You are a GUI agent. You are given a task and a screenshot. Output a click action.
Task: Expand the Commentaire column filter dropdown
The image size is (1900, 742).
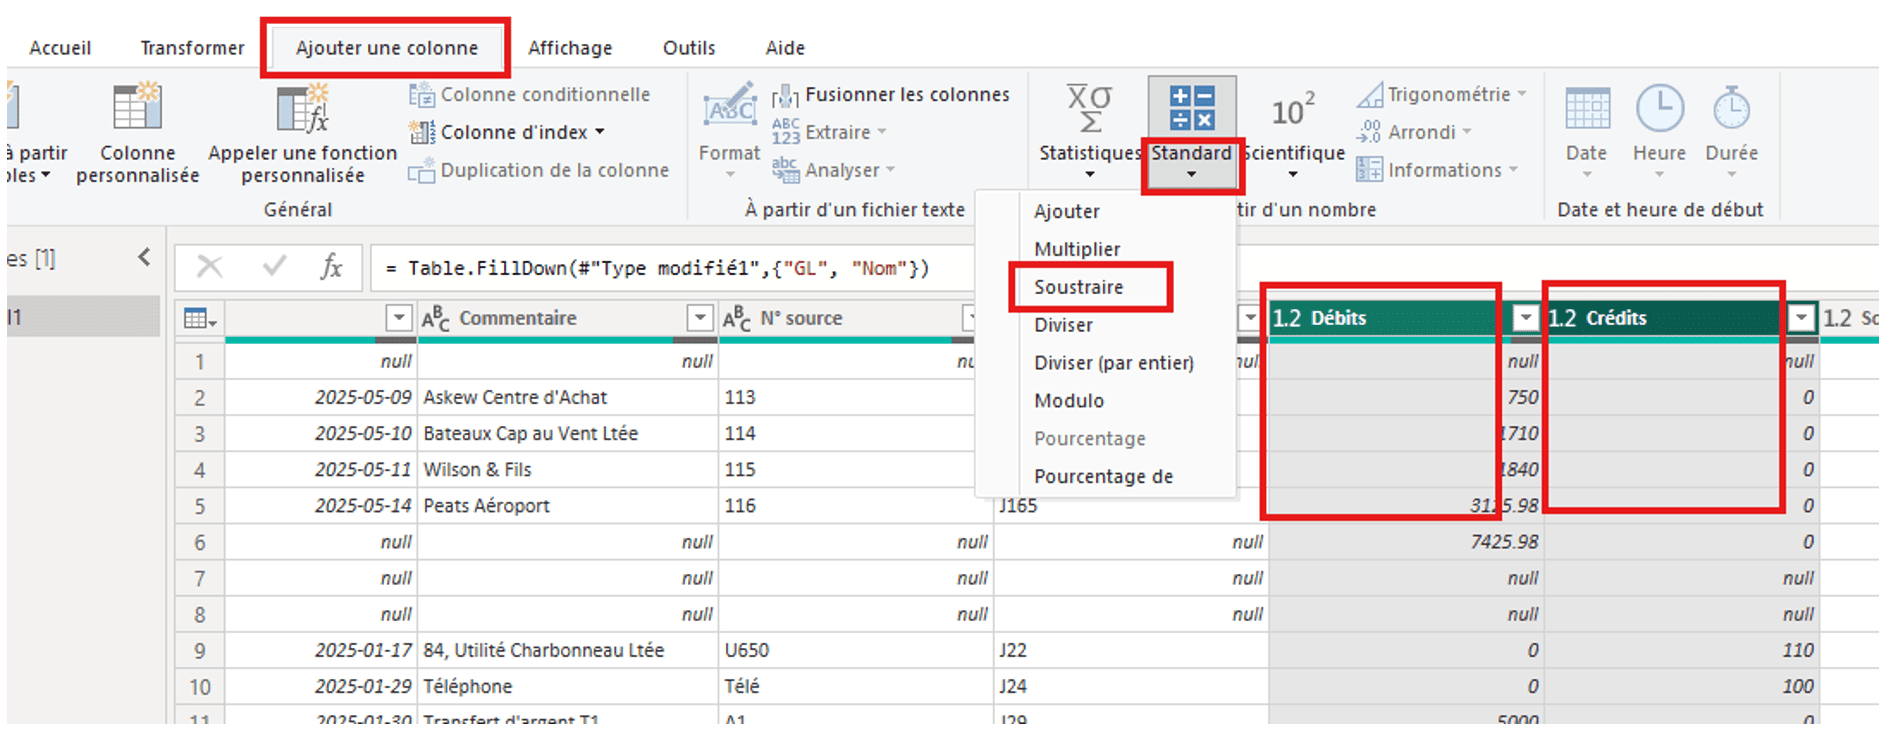pyautogui.click(x=699, y=318)
